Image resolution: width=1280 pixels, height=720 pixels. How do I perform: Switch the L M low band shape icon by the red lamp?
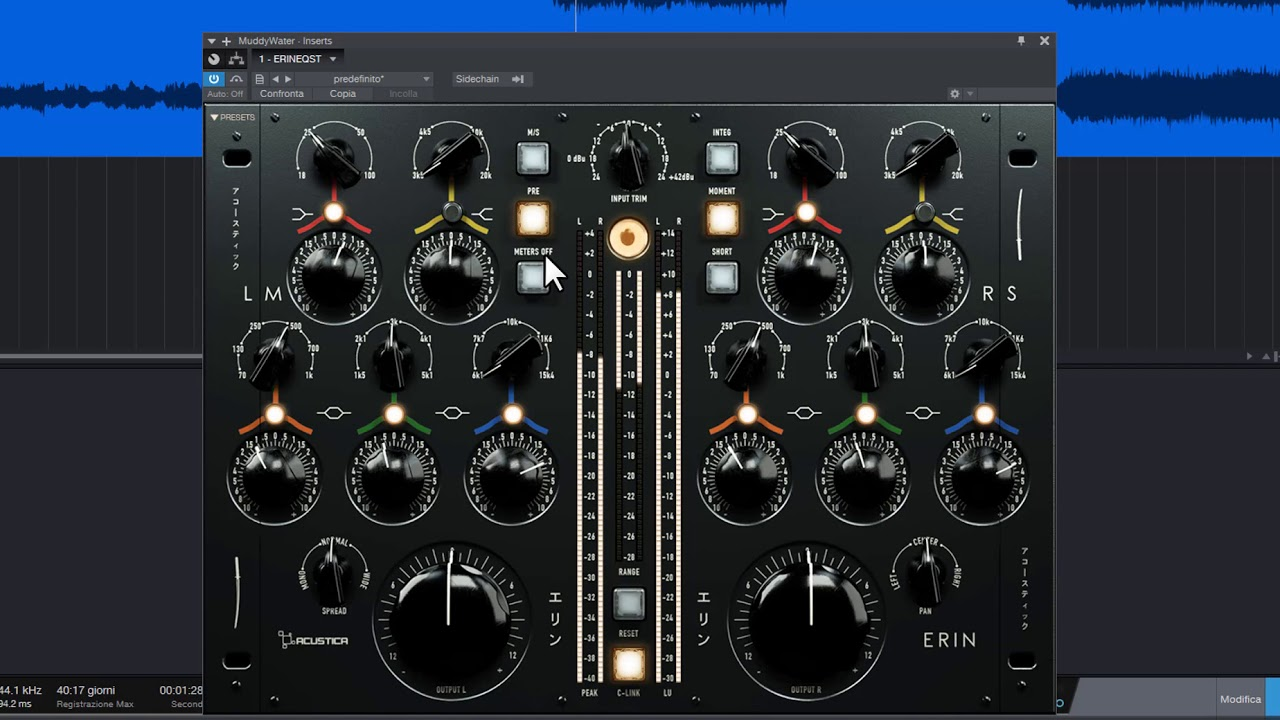tap(303, 214)
